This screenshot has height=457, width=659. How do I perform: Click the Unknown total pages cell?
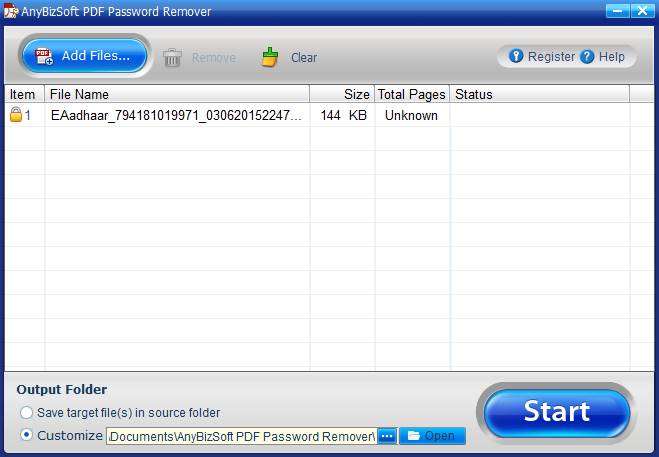tap(411, 115)
